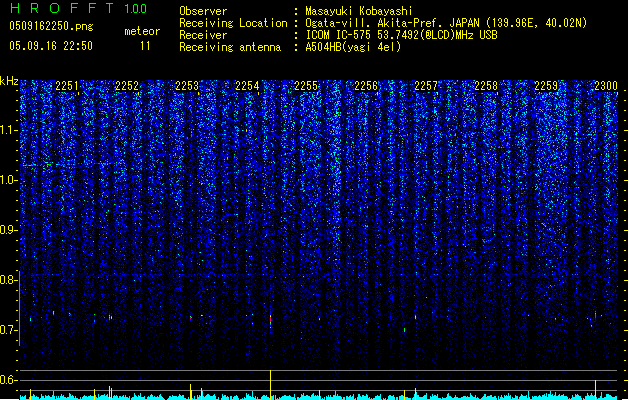Click the tallest yellow intensity spike below 2254
The width and height of the screenshot is (629, 400).
[270, 384]
